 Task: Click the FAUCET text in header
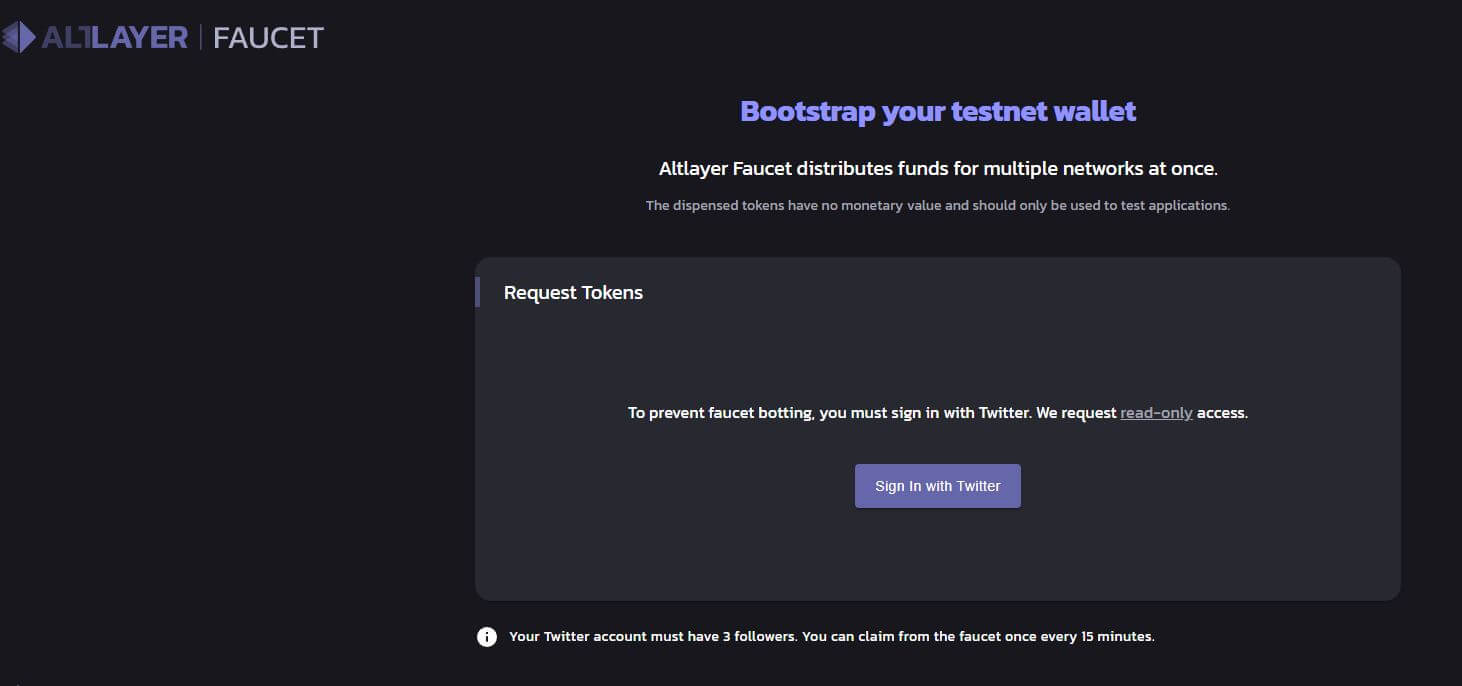pos(269,38)
